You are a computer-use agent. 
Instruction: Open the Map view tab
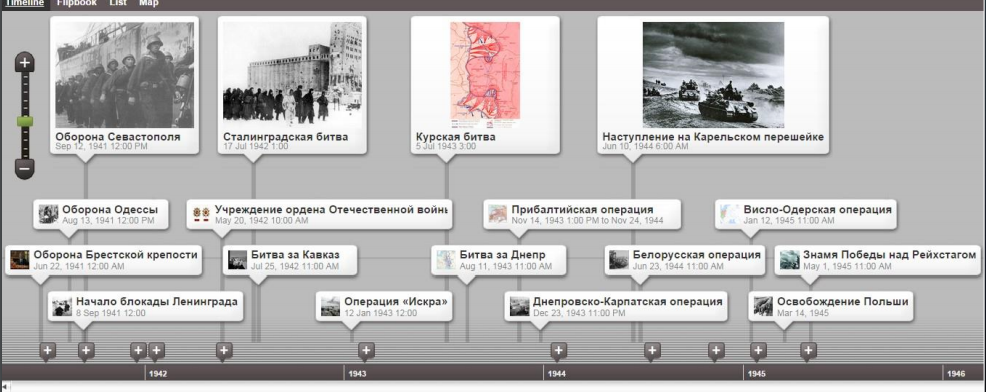149,3
